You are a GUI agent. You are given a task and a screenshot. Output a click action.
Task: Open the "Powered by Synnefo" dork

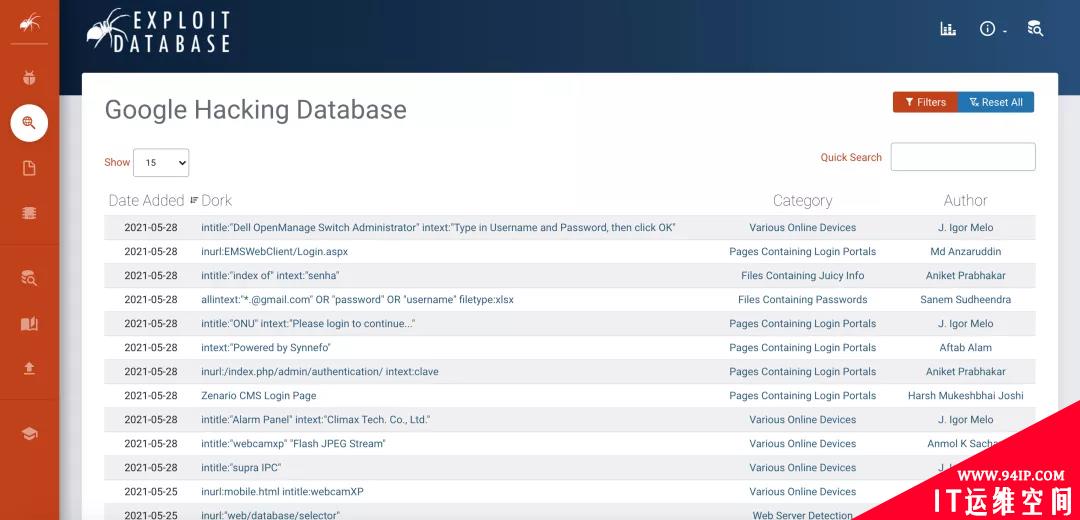pos(266,348)
